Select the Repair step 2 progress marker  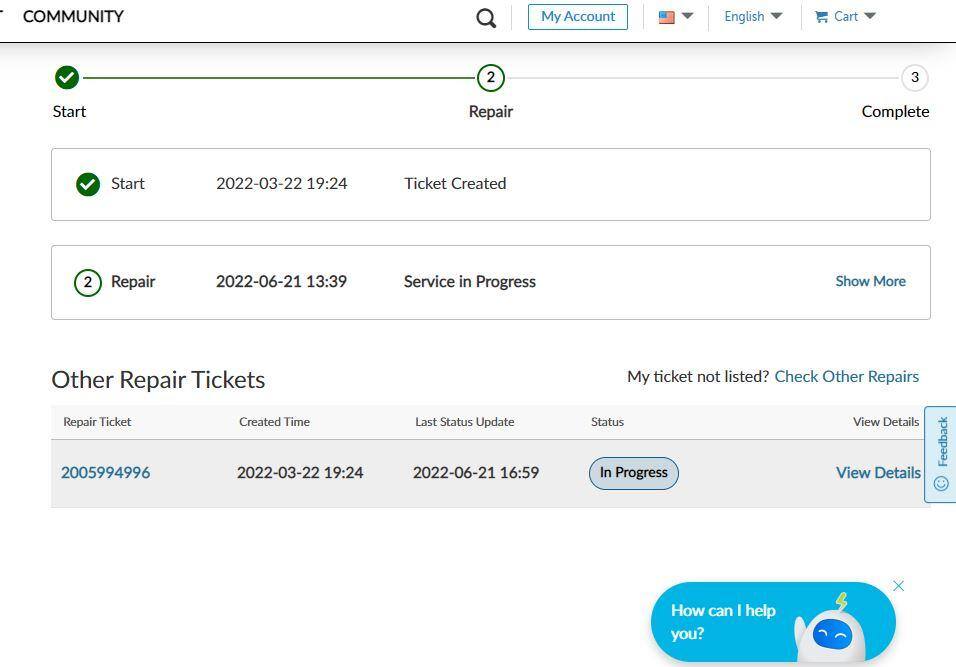[490, 78]
